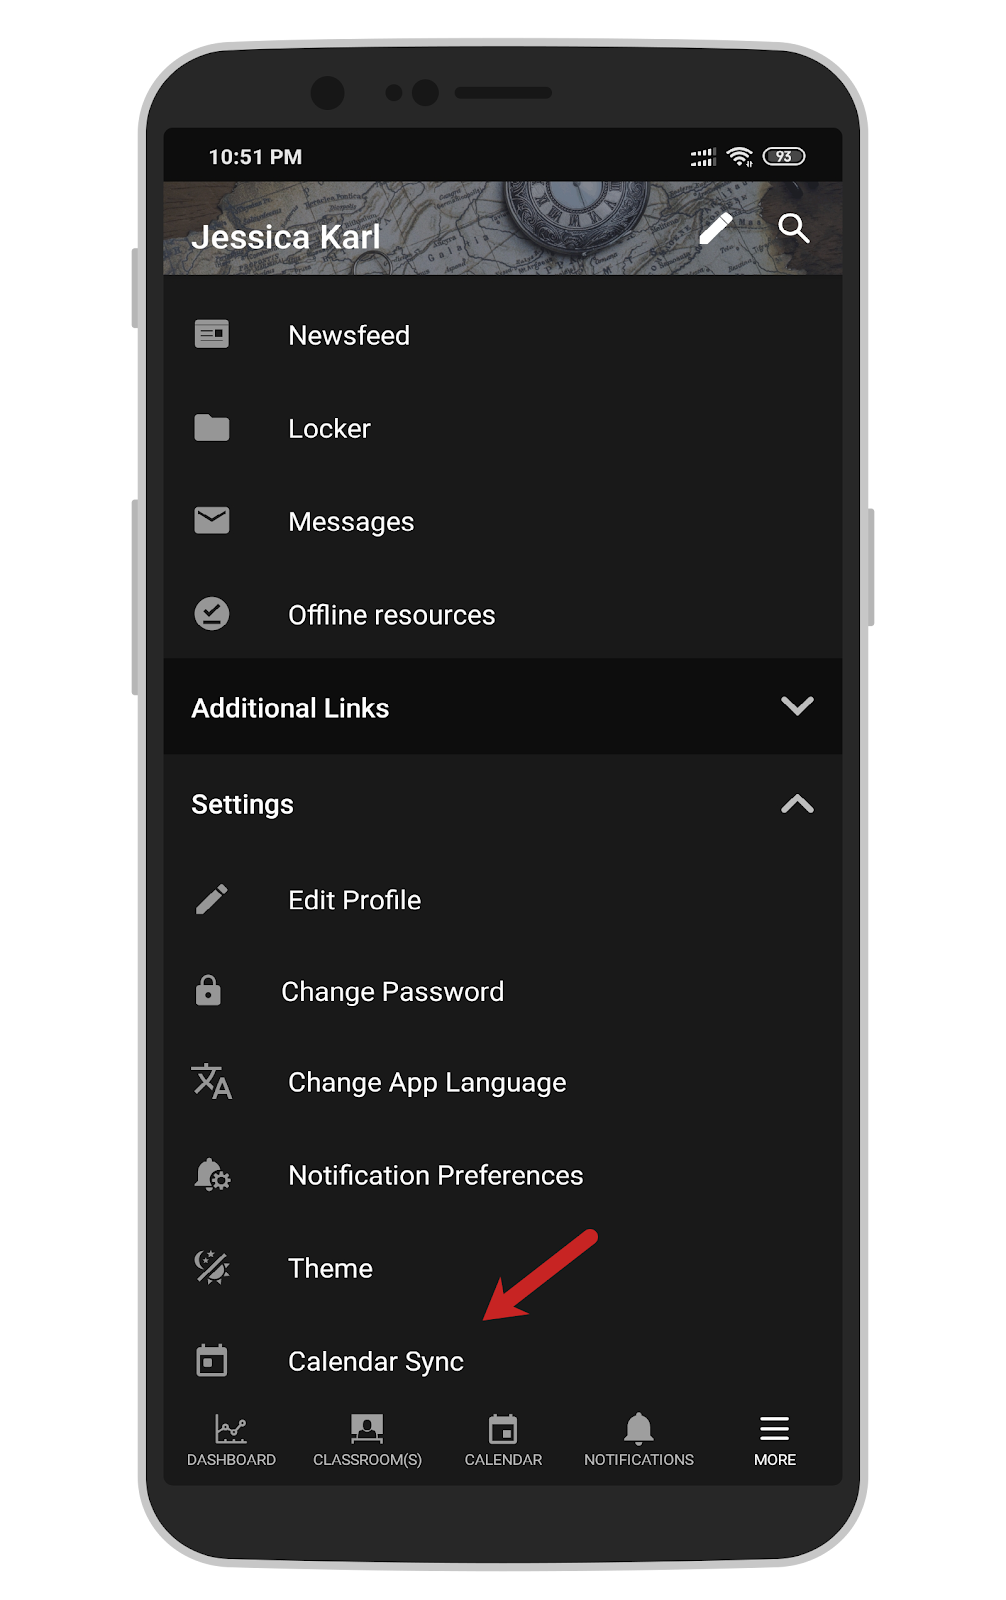Tap the Locker folder icon
Screen dimensions: 1006x1600
[x=212, y=428]
